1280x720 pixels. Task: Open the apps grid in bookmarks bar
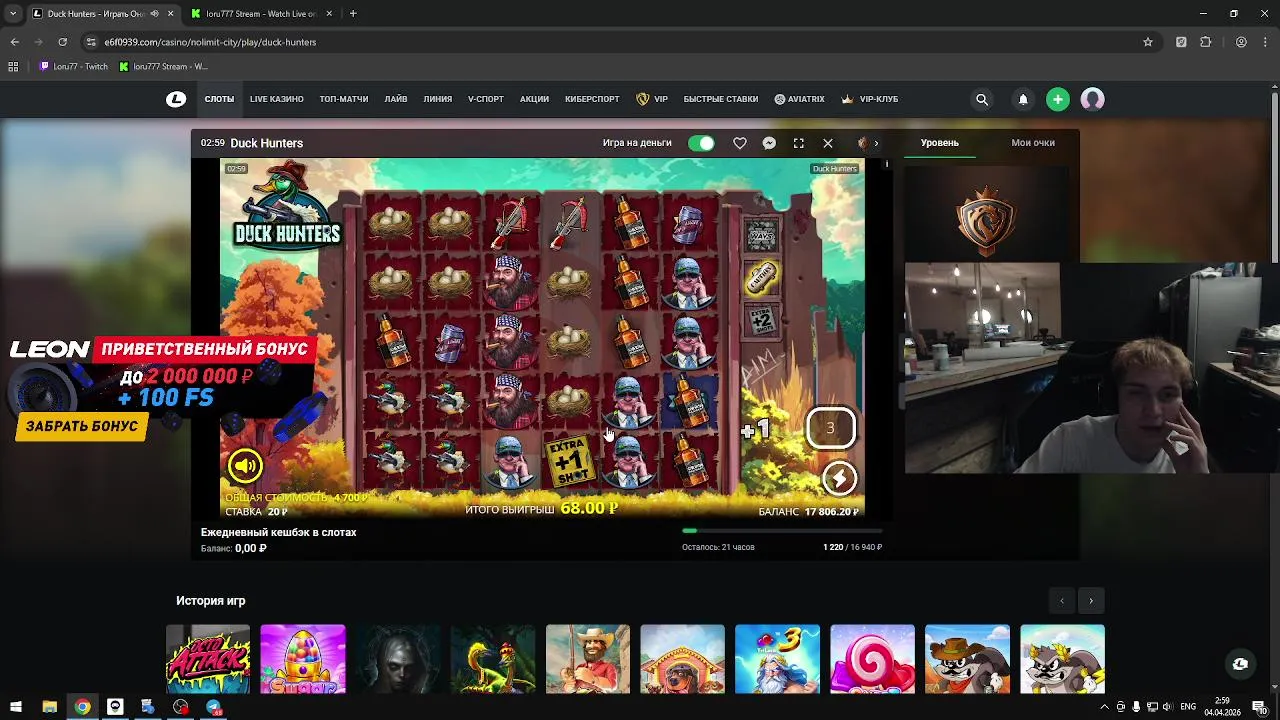pyautogui.click(x=13, y=66)
